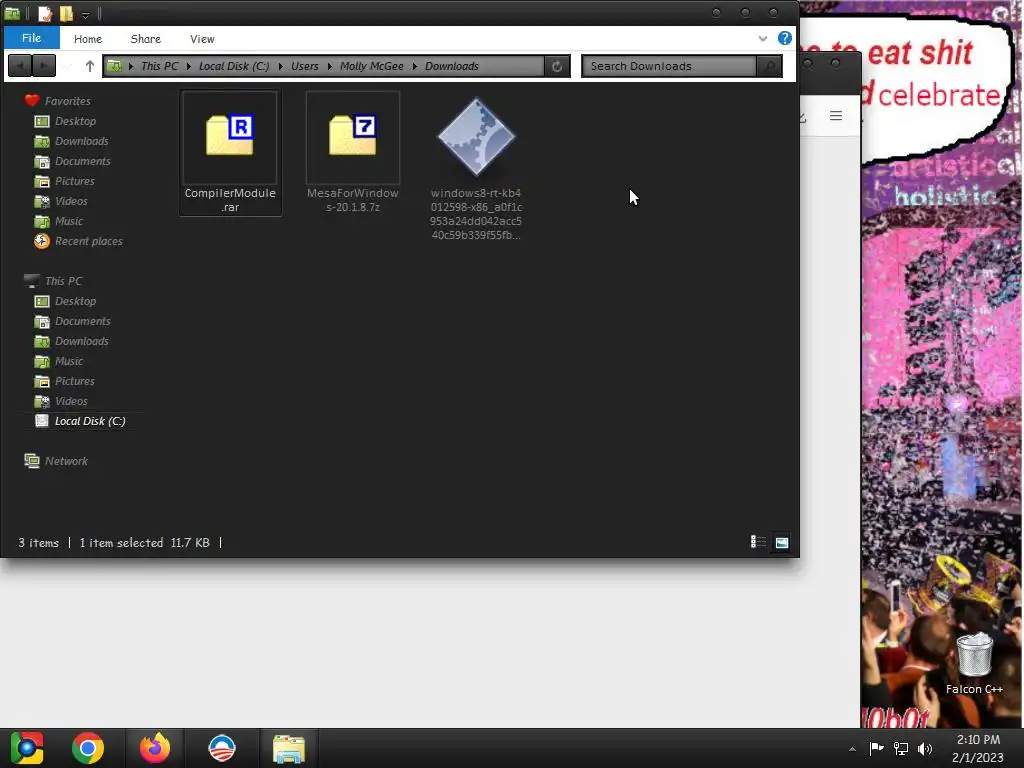
Task: Select the windows8-rt-kb4012598 update file
Action: tap(476, 136)
